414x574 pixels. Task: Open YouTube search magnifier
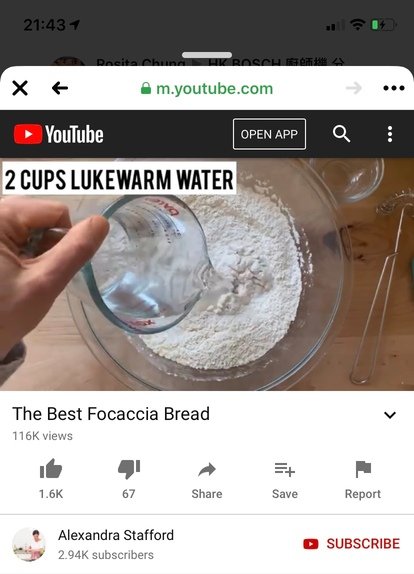pyautogui.click(x=341, y=134)
